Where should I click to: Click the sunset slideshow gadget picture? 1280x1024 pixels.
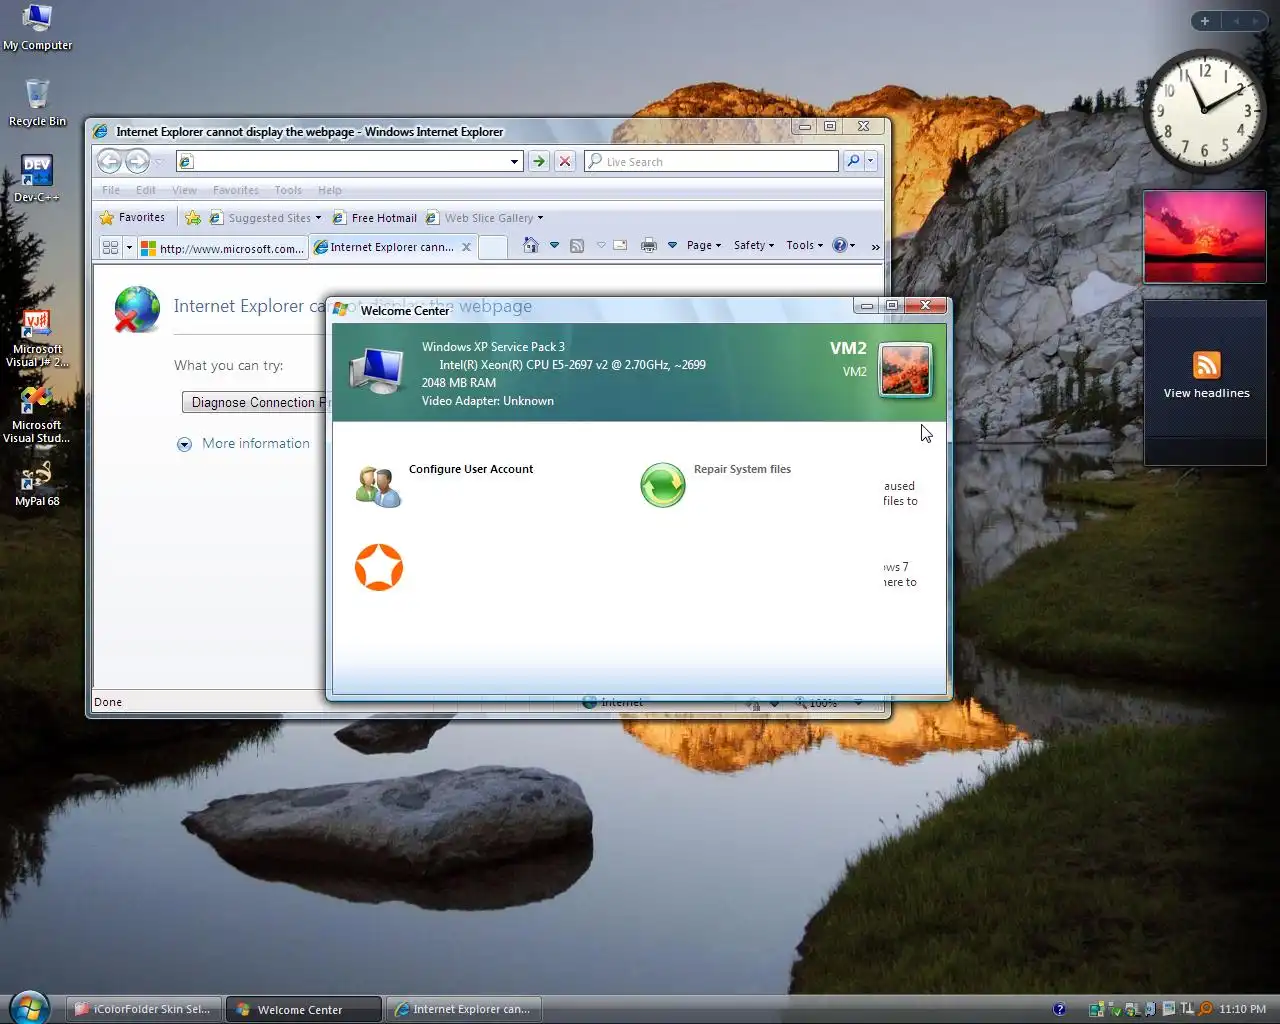pyautogui.click(x=1205, y=237)
